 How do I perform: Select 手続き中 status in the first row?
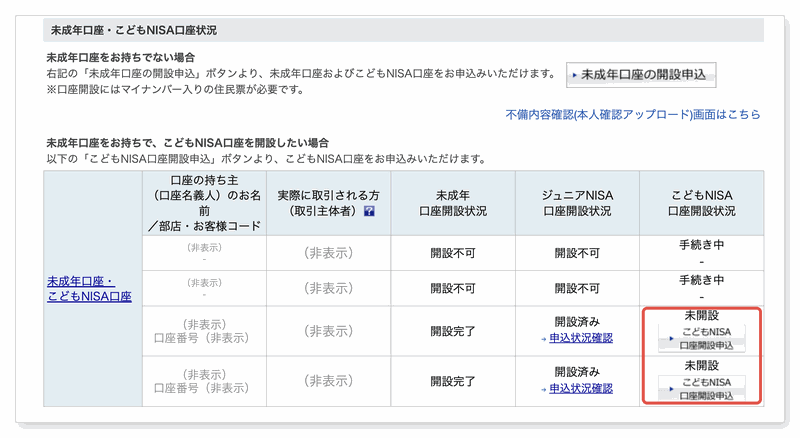(x=702, y=245)
